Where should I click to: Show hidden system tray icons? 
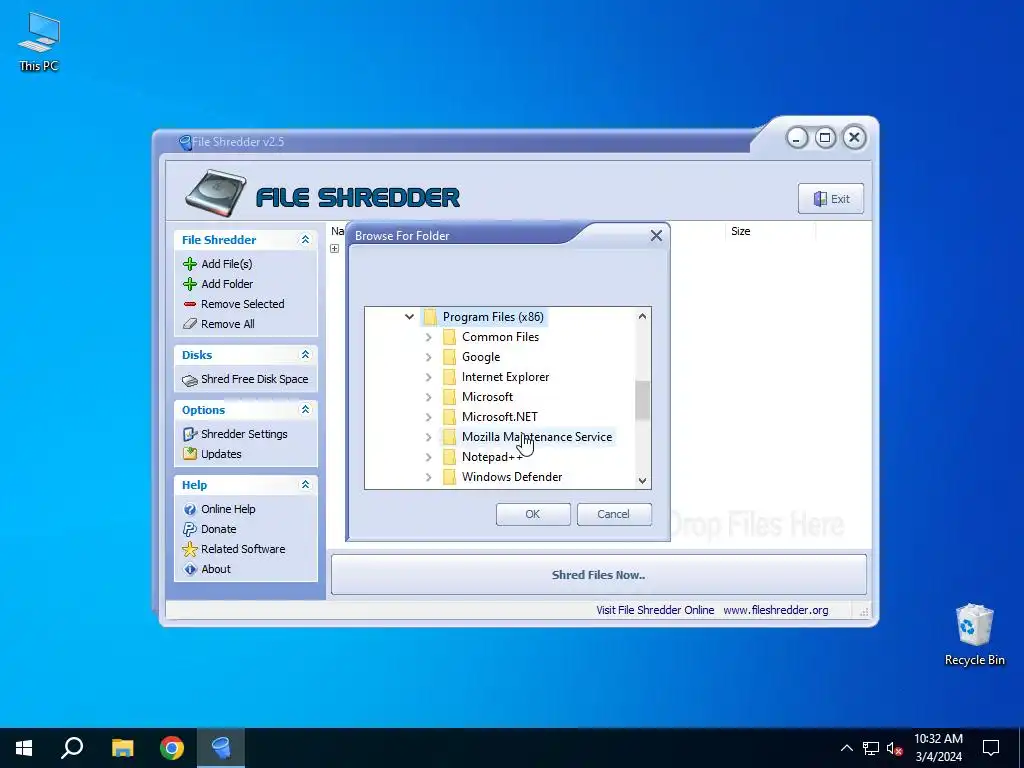[x=846, y=748]
